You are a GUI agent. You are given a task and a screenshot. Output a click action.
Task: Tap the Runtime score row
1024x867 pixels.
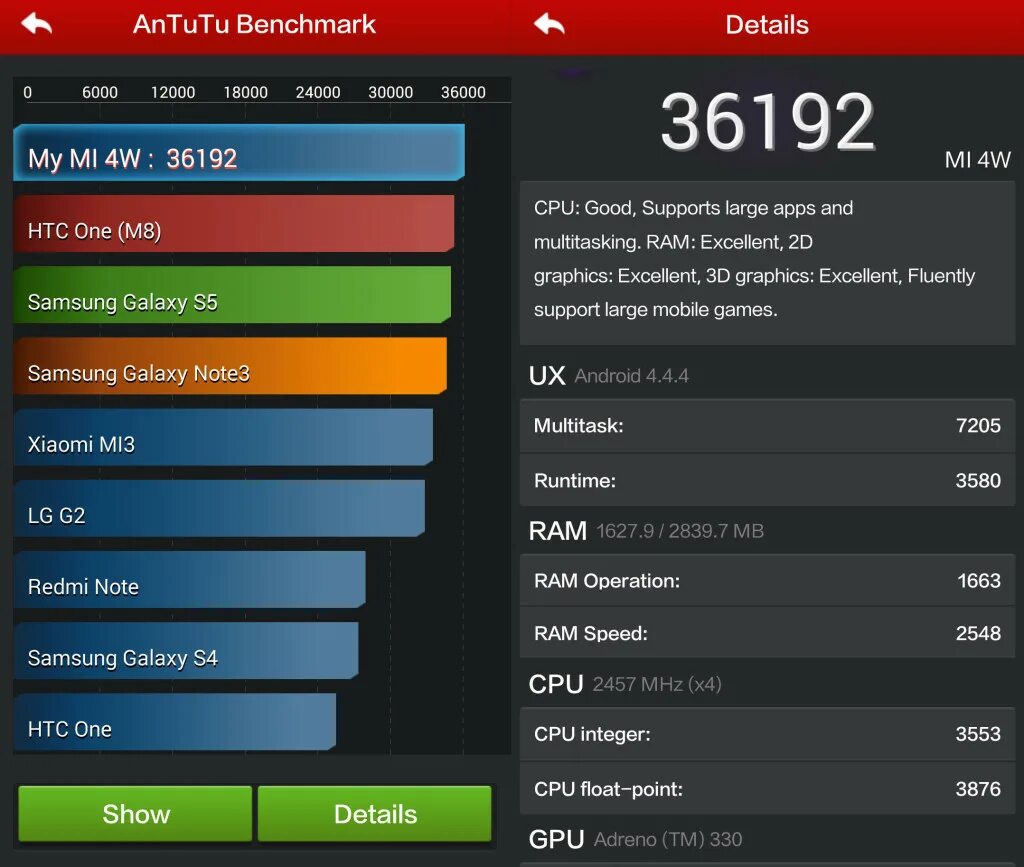[767, 481]
